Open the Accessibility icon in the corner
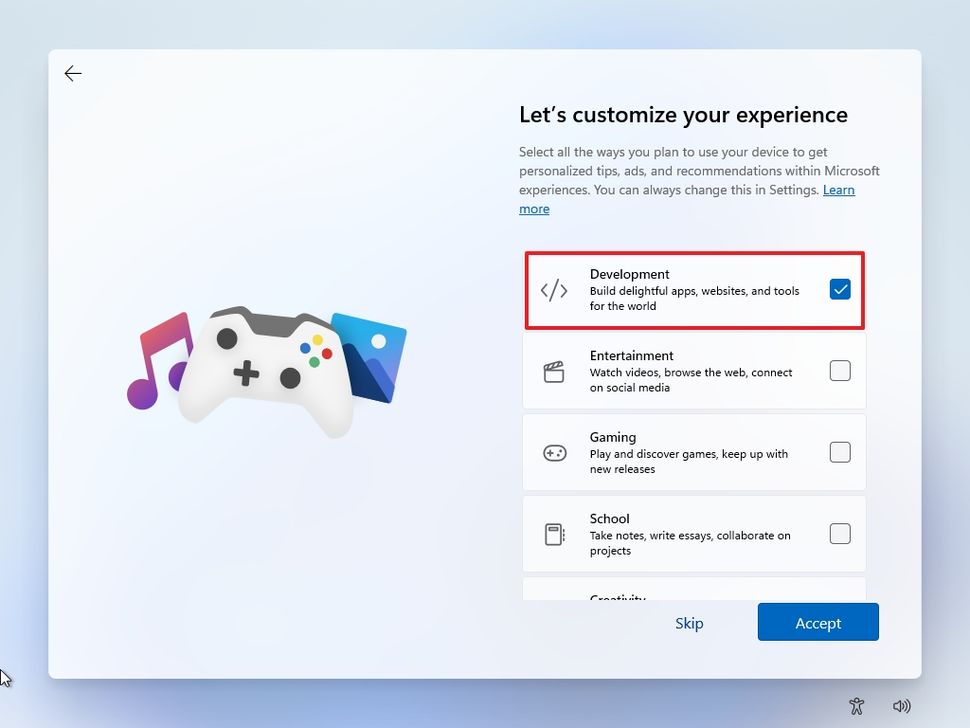The width and height of the screenshot is (970, 728). [856, 706]
